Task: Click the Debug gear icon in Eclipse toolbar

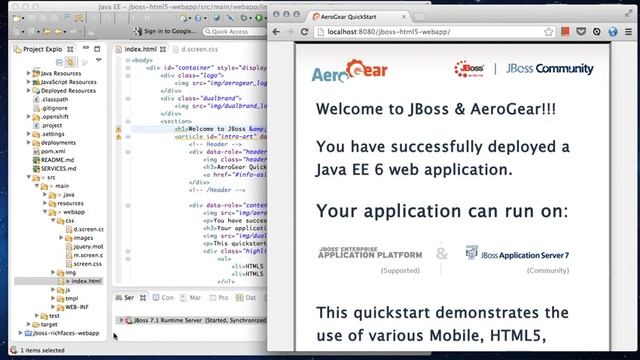Action: (x=244, y=18)
